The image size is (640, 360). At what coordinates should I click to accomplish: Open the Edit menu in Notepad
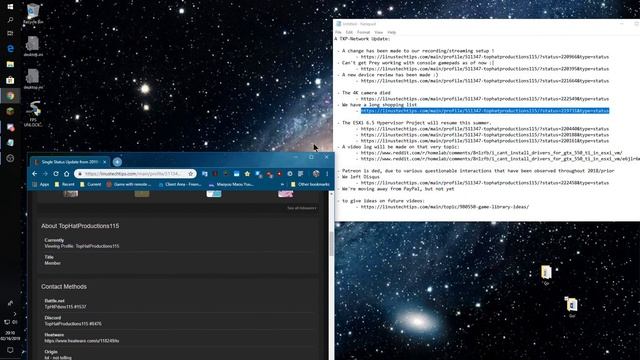tap(349, 32)
